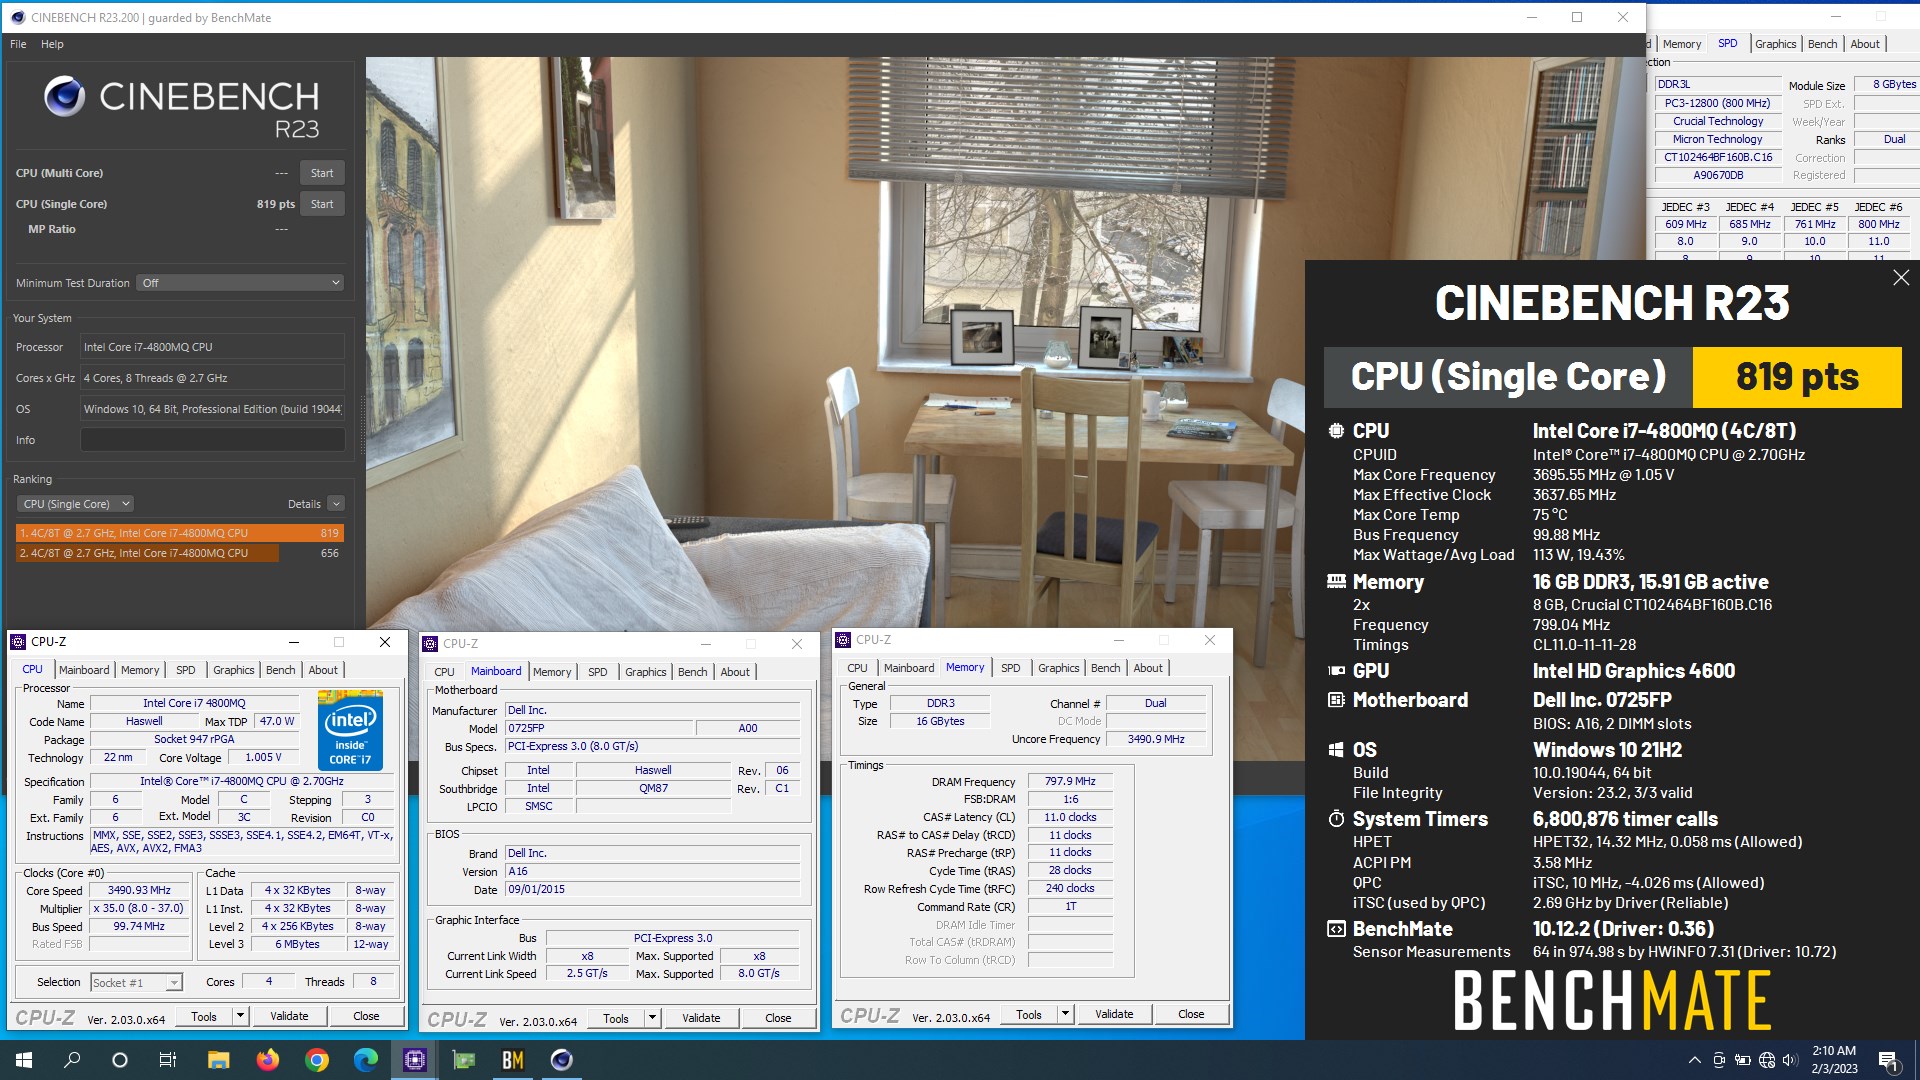The image size is (1920, 1080).
Task: Start CPU Single Core benchmark
Action: pos(322,204)
